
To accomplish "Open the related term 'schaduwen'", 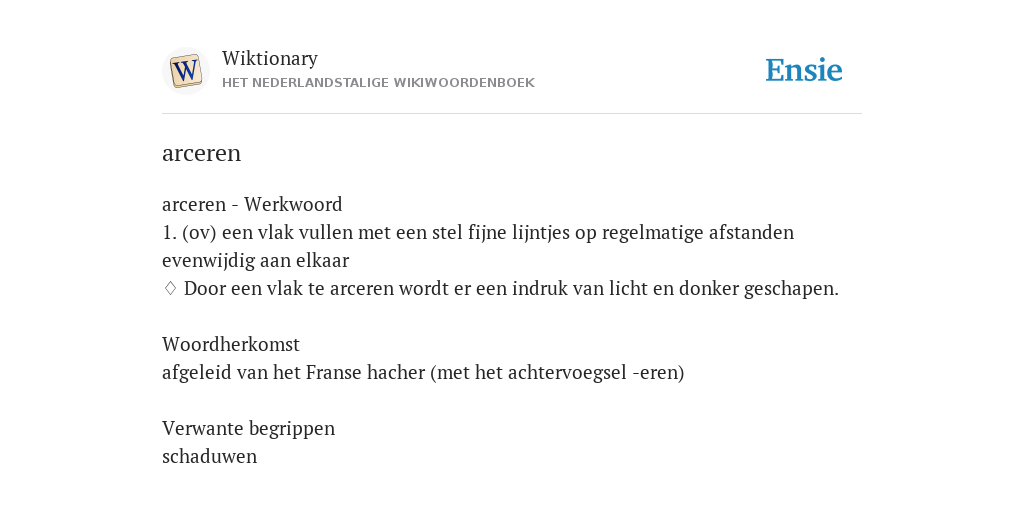I will pos(210,456).
